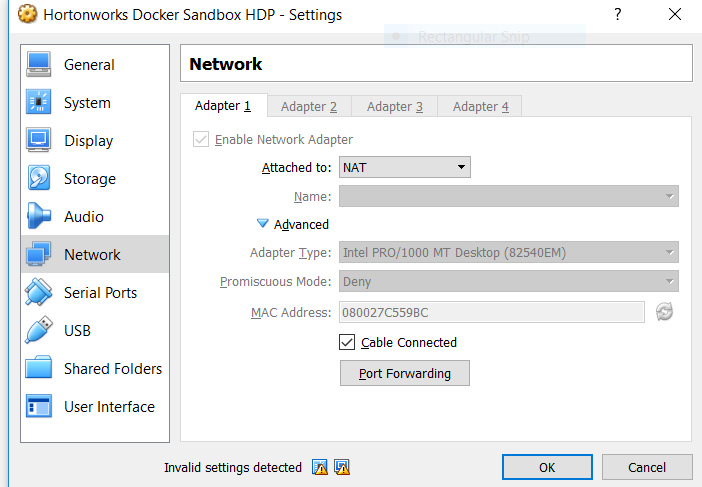Image resolution: width=702 pixels, height=487 pixels.
Task: Open the Audio speaker icon
Action: click(39, 217)
